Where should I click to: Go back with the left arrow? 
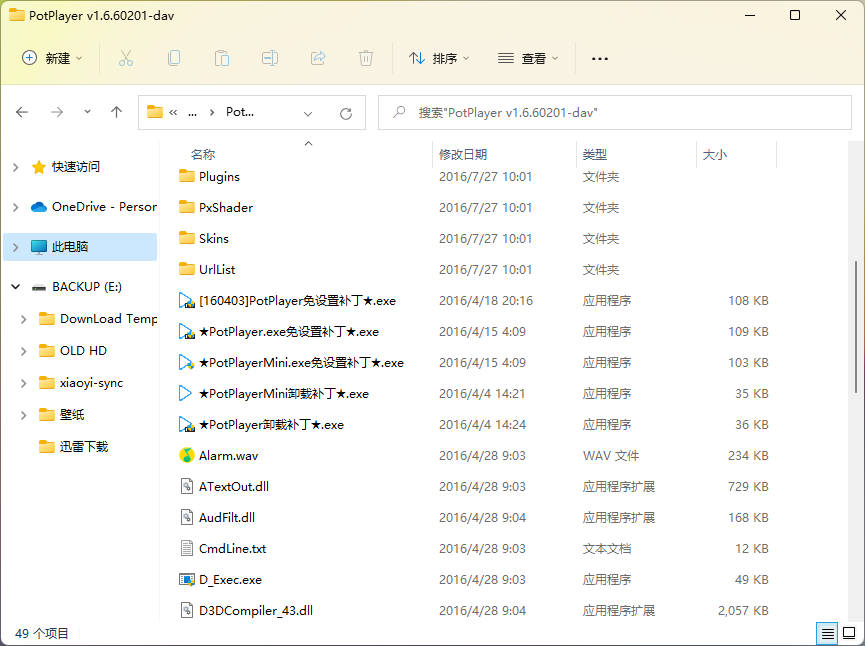(x=22, y=113)
